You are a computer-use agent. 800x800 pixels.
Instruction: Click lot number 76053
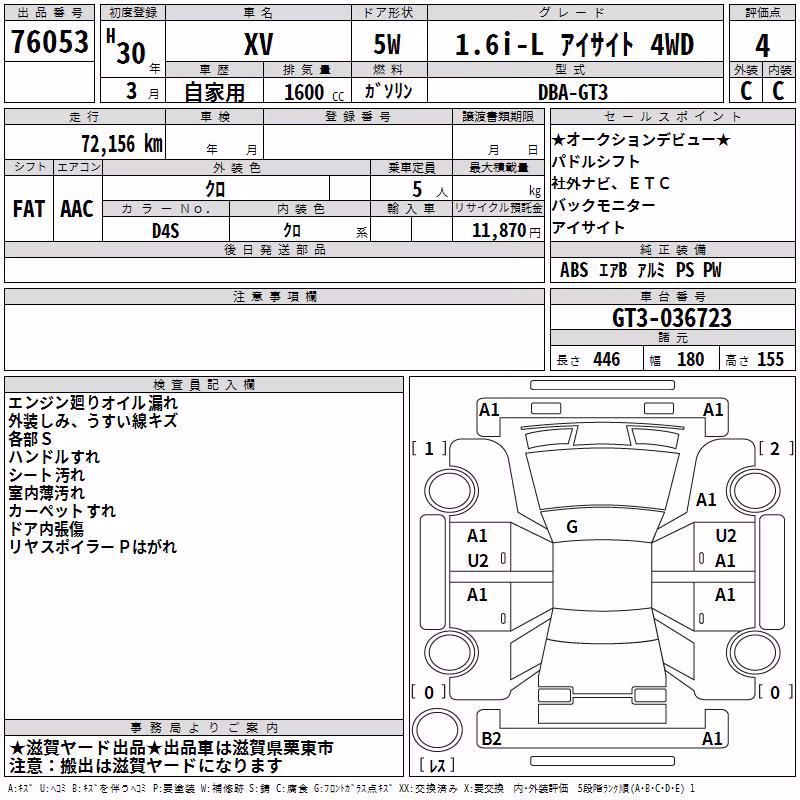(x=50, y=41)
